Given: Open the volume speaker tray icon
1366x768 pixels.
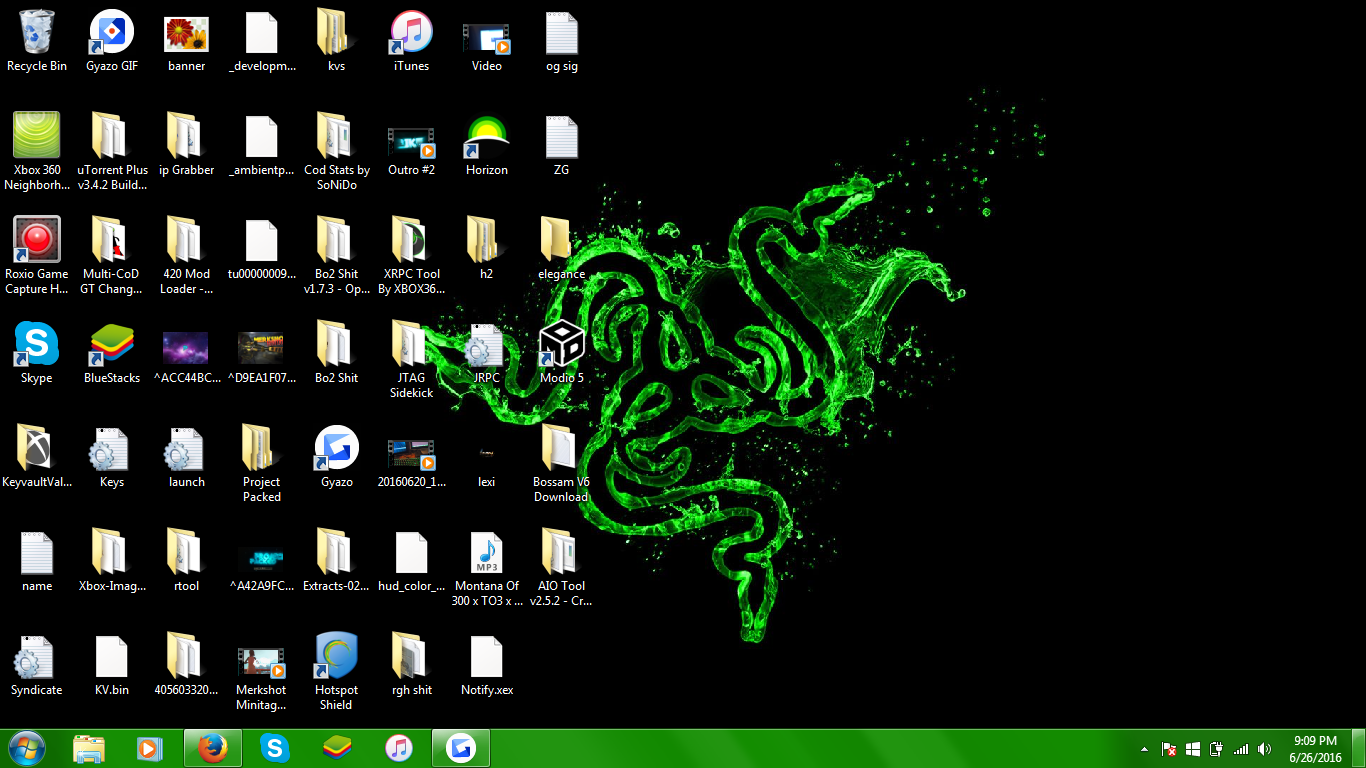Looking at the screenshot, I should point(1265,749).
